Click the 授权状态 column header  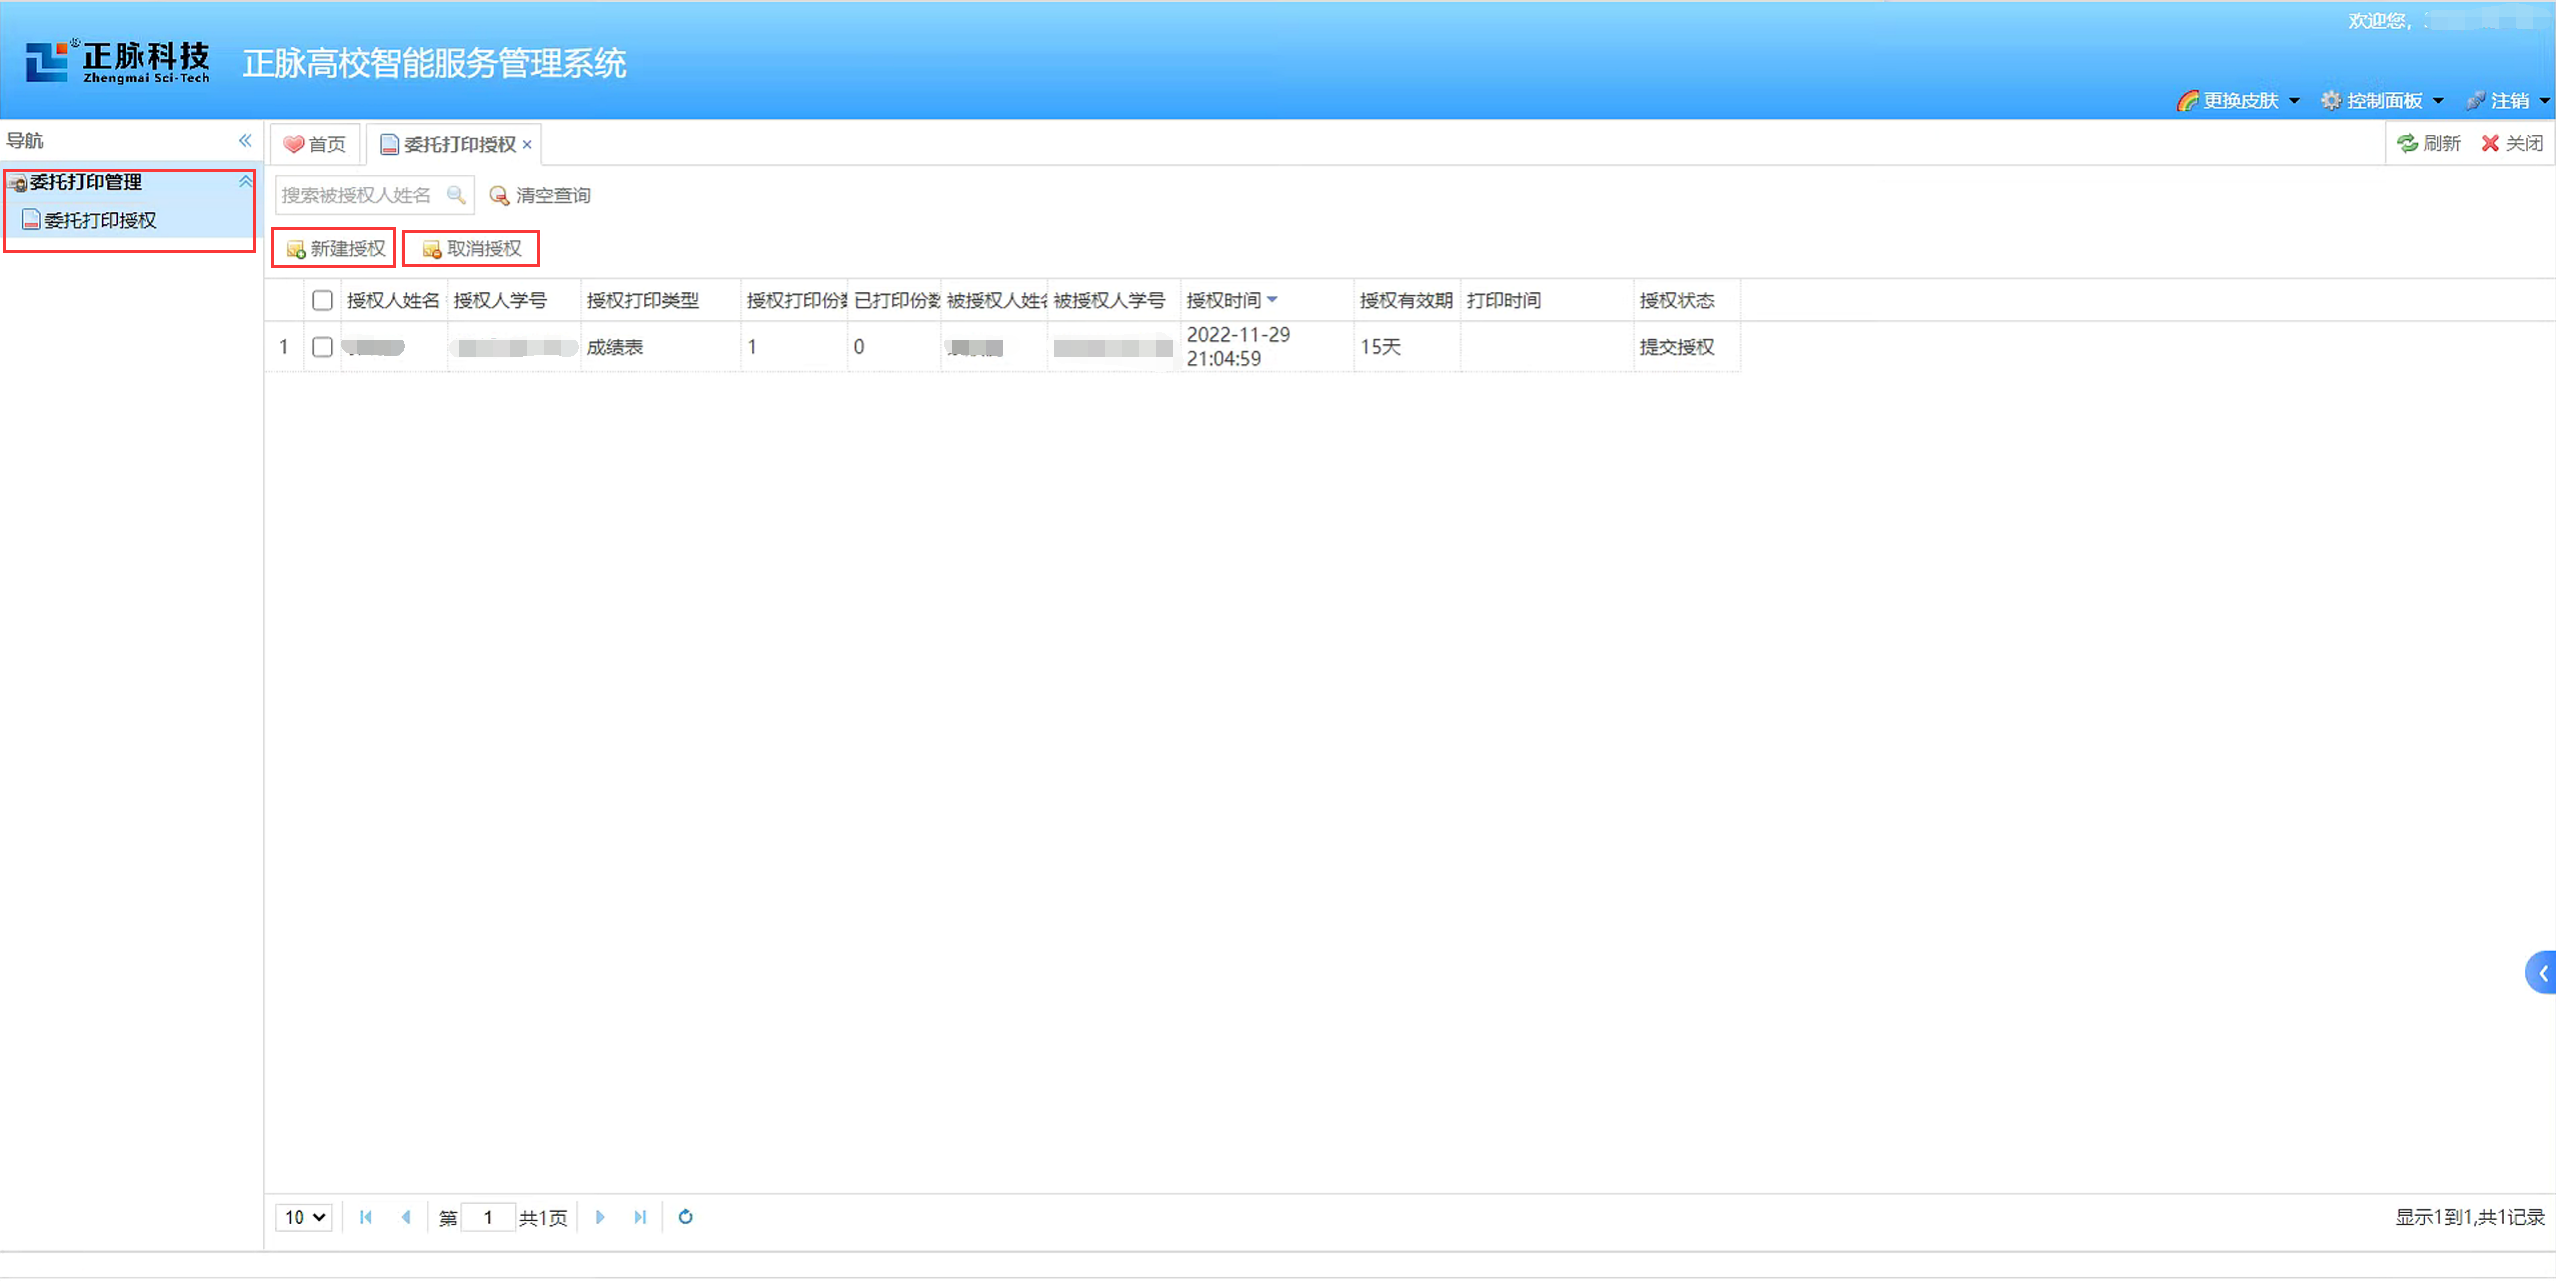tap(1686, 300)
